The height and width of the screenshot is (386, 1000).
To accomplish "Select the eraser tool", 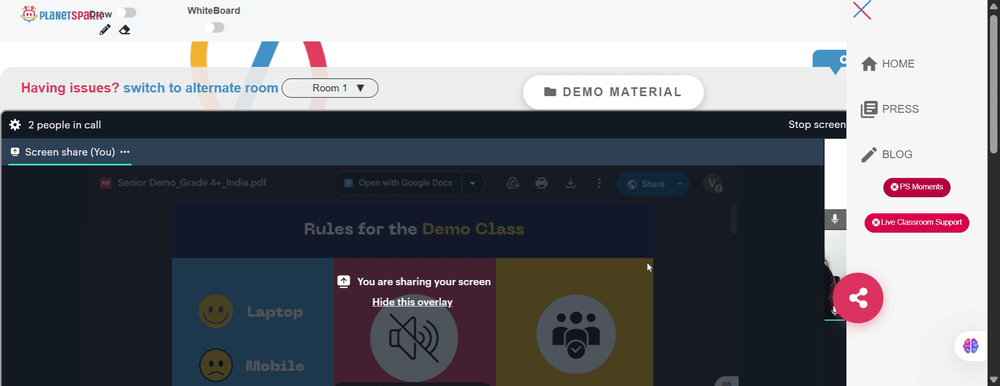I will point(125,29).
